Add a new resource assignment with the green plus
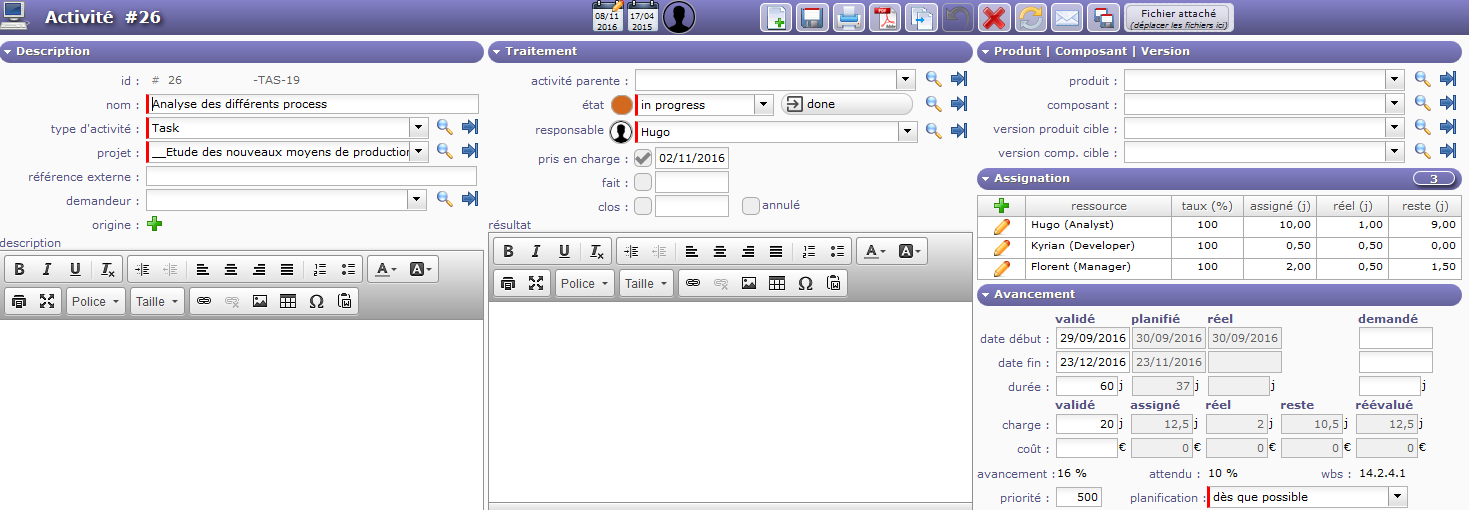 (1001, 206)
